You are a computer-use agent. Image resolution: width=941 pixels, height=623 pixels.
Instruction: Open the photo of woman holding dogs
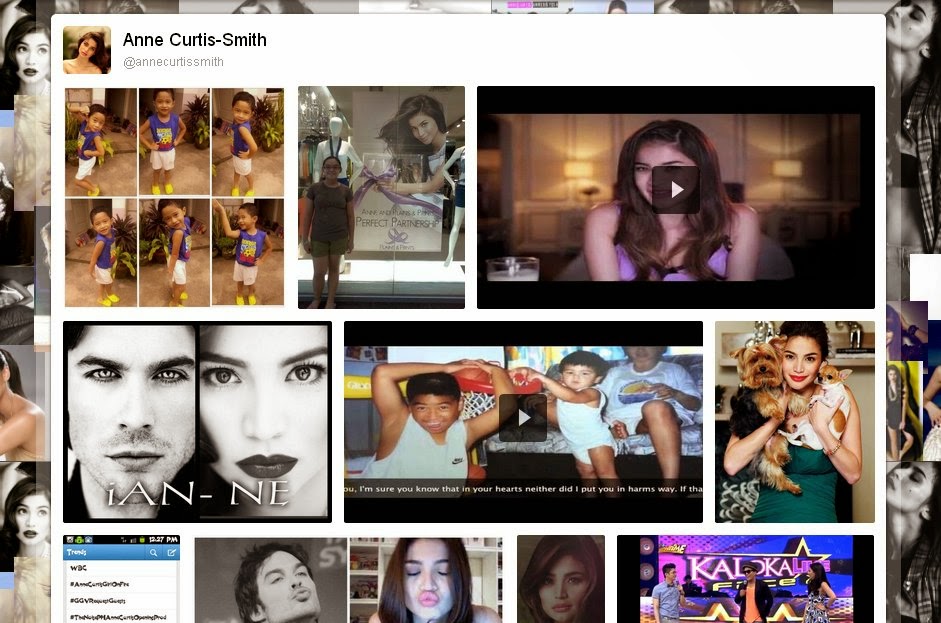pyautogui.click(x=794, y=421)
